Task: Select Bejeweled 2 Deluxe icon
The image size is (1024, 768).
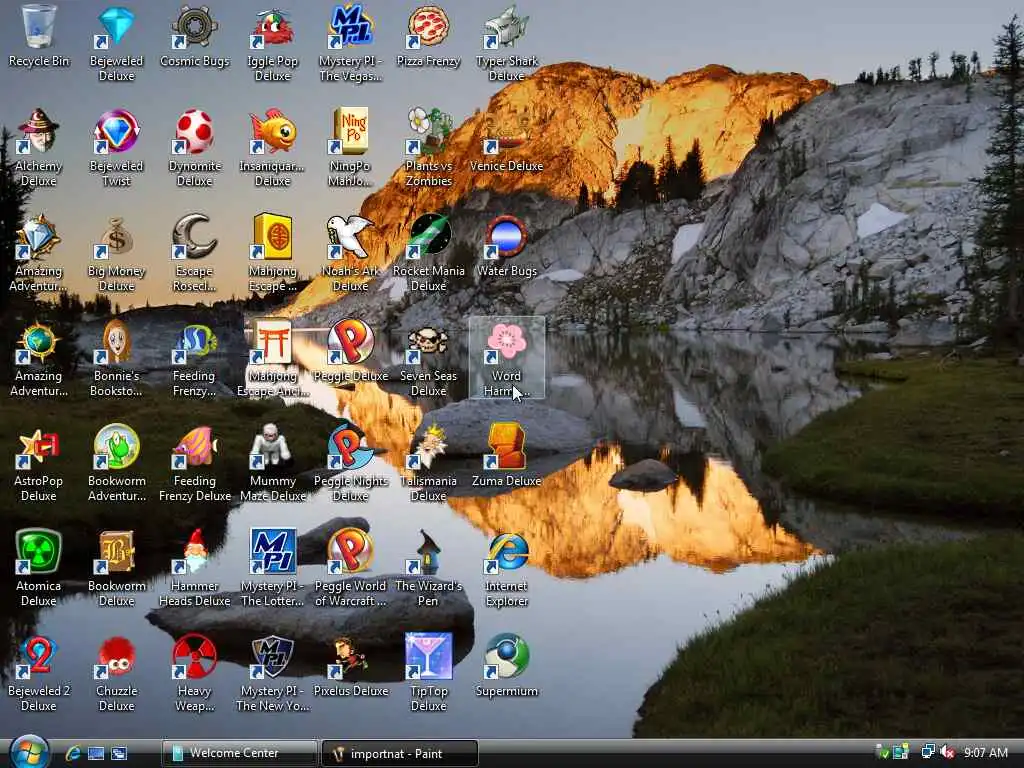Action: [39, 673]
